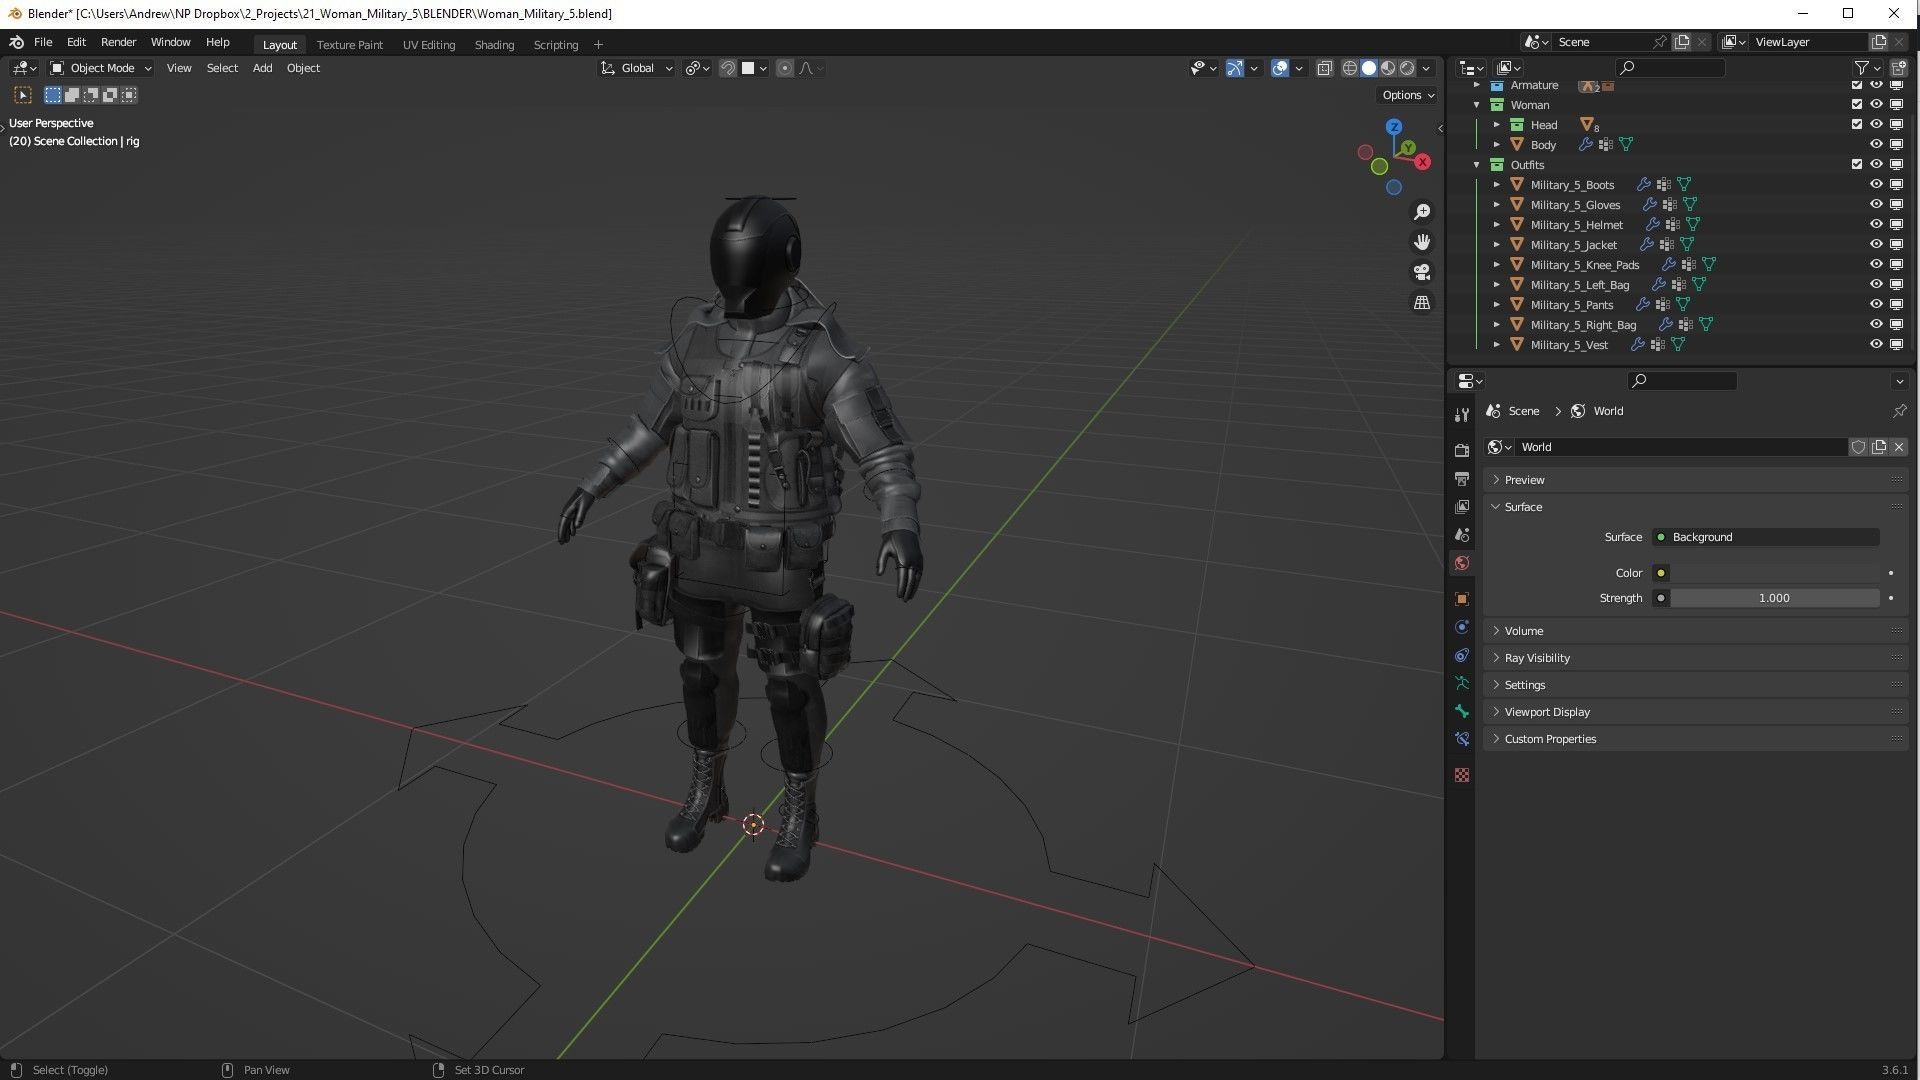The image size is (1920, 1080).
Task: Add a new workspace tab
Action: (x=598, y=45)
